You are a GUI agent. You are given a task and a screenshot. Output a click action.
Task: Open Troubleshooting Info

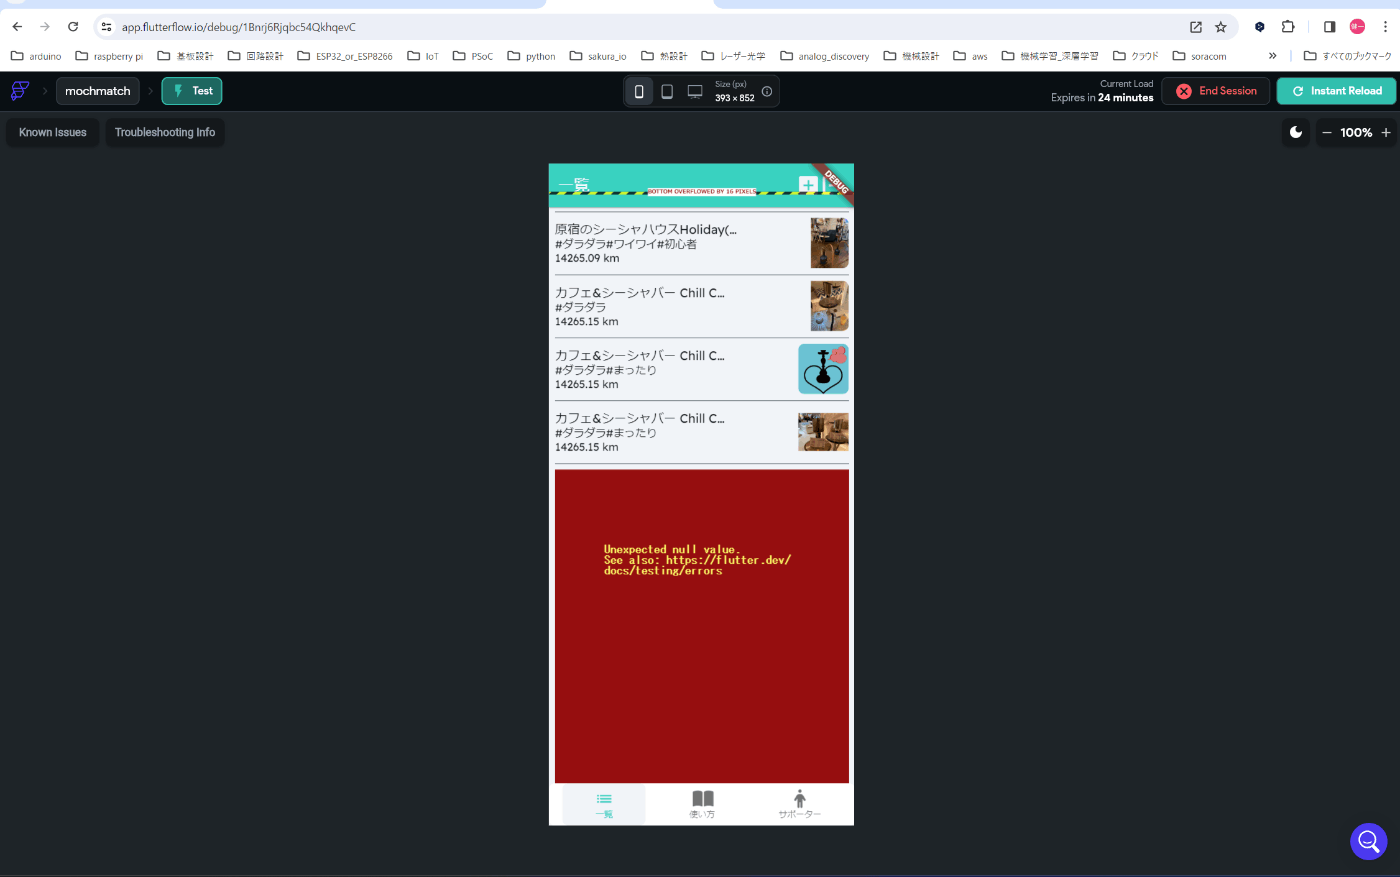coord(165,132)
